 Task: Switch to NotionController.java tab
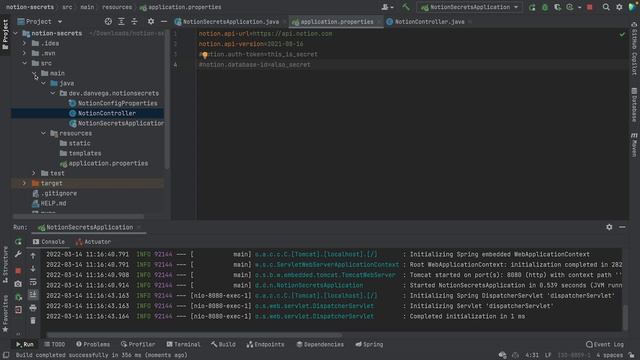[429, 22]
